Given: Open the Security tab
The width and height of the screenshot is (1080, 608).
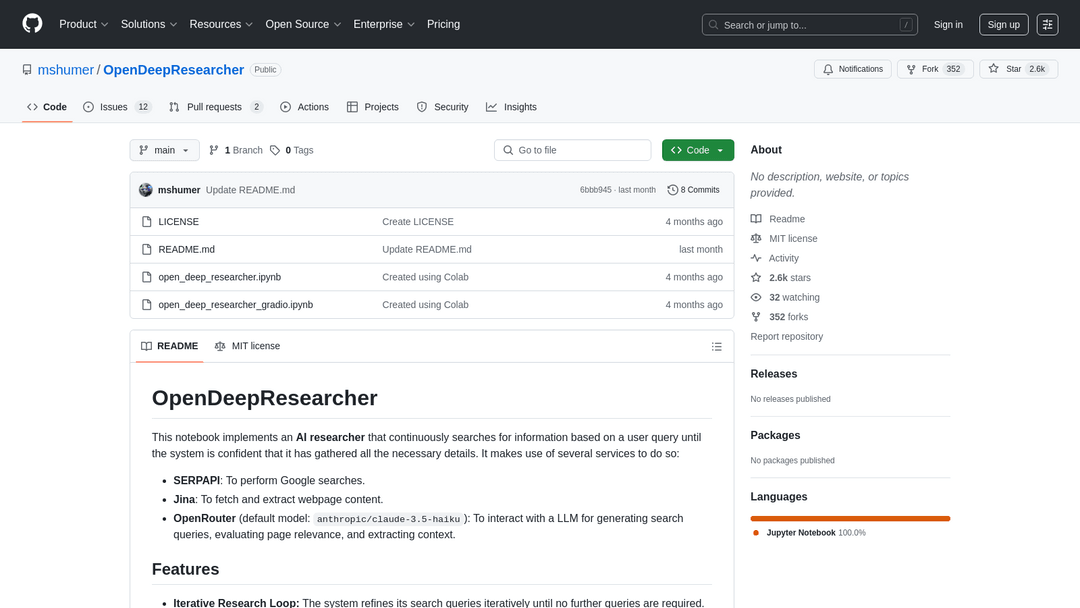Looking at the screenshot, I should pos(442,107).
